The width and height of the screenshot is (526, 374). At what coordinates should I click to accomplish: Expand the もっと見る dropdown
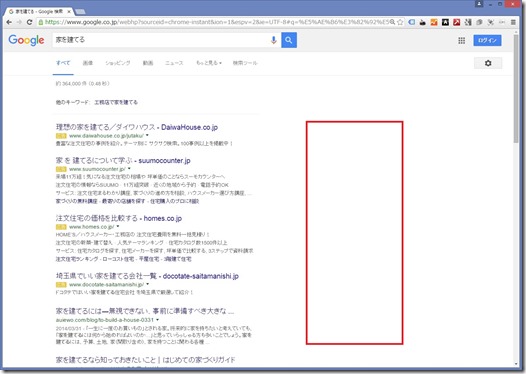(x=209, y=63)
